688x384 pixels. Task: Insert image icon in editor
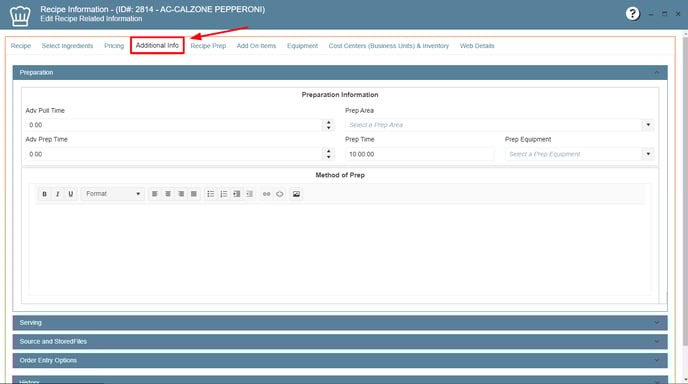(x=296, y=194)
